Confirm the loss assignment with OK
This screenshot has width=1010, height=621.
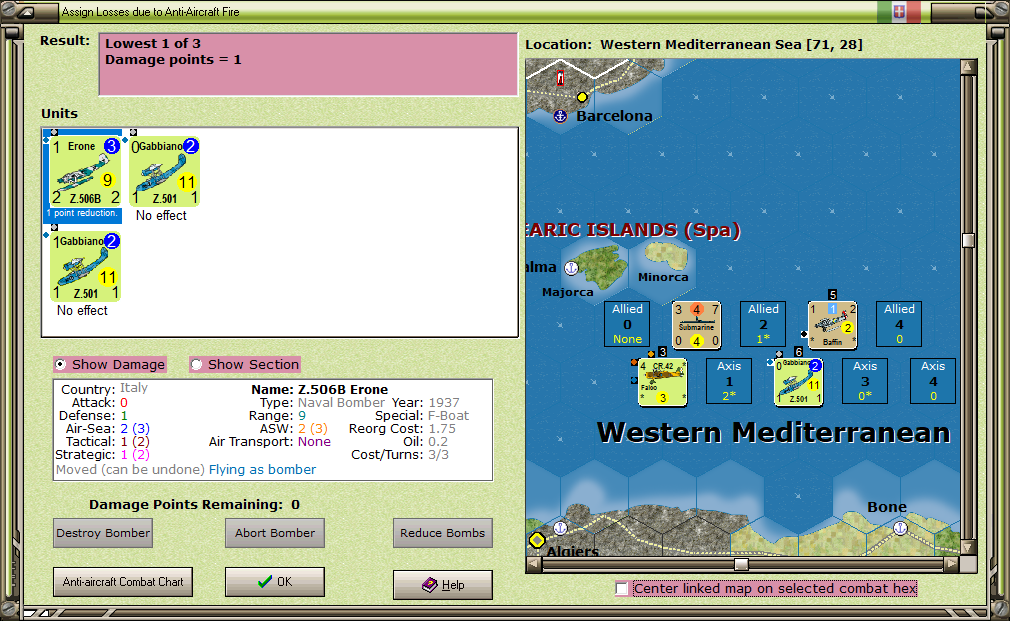pyautogui.click(x=274, y=581)
